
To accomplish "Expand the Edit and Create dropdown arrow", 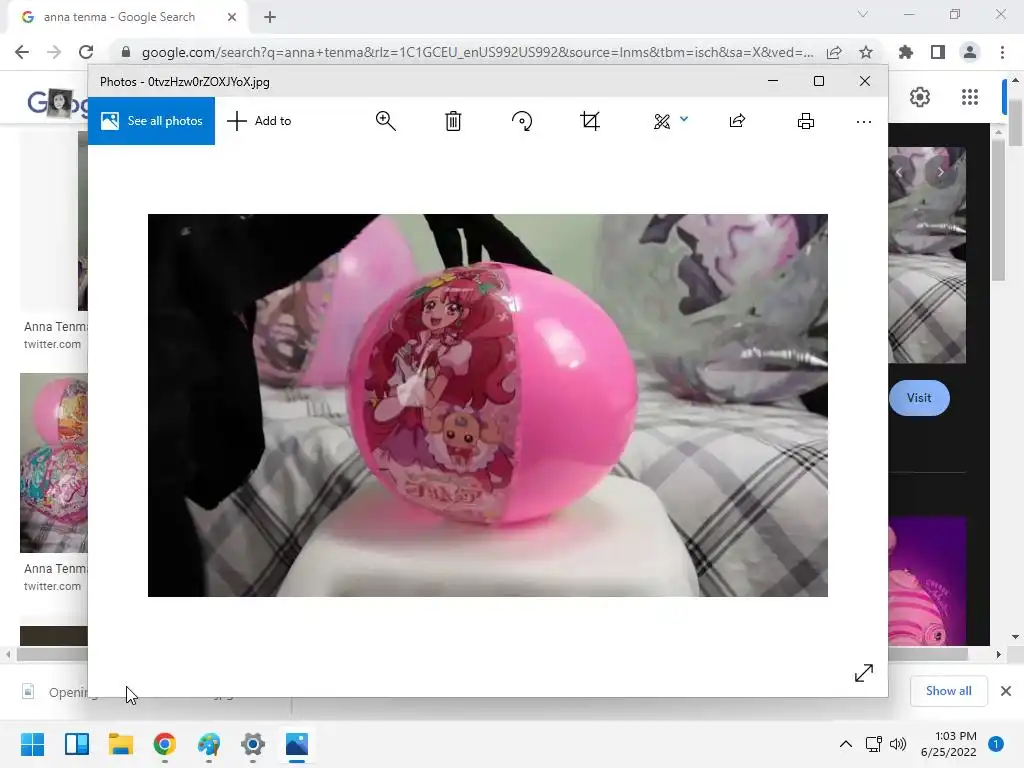I will 684,120.
